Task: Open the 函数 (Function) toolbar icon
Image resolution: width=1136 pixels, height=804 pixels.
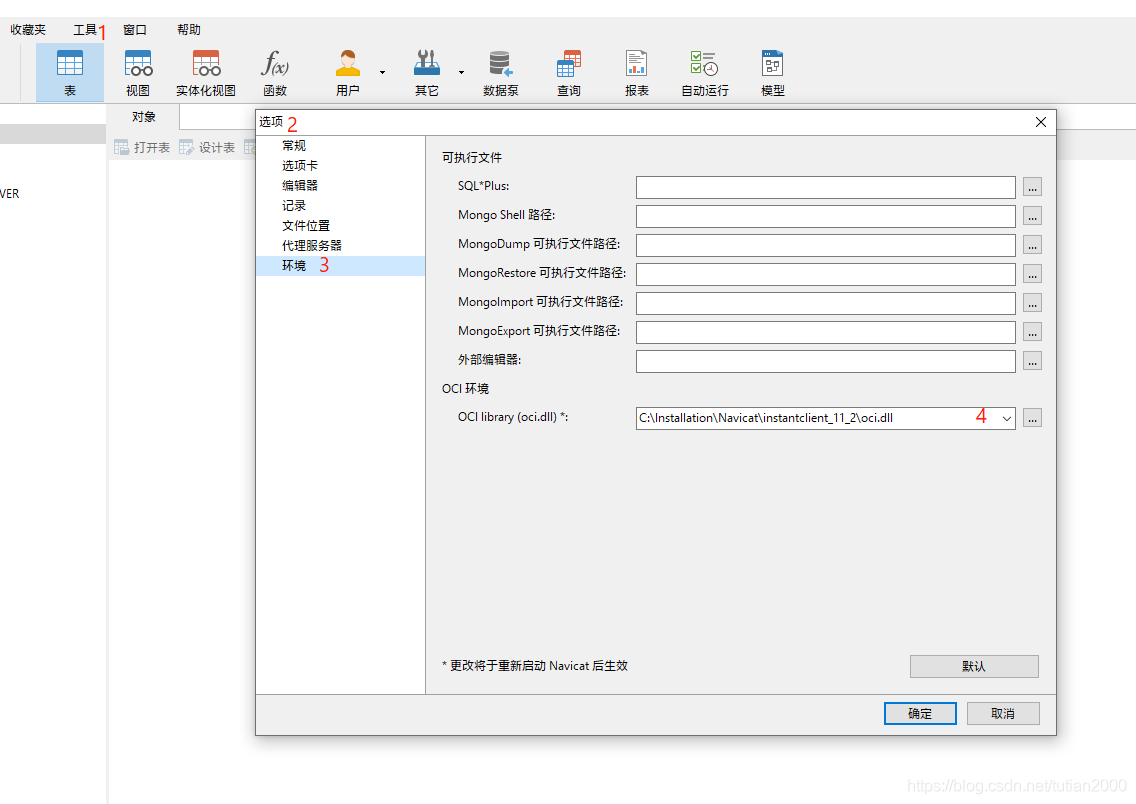Action: point(275,72)
